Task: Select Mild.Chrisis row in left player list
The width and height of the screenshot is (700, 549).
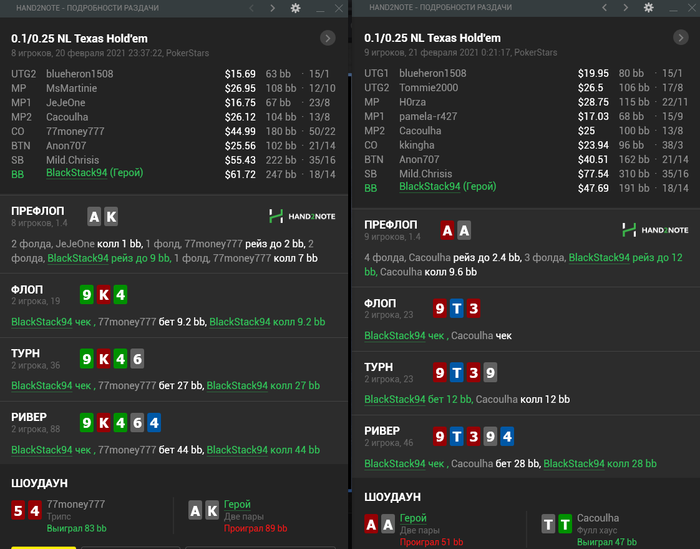Action: pyautogui.click(x=173, y=160)
